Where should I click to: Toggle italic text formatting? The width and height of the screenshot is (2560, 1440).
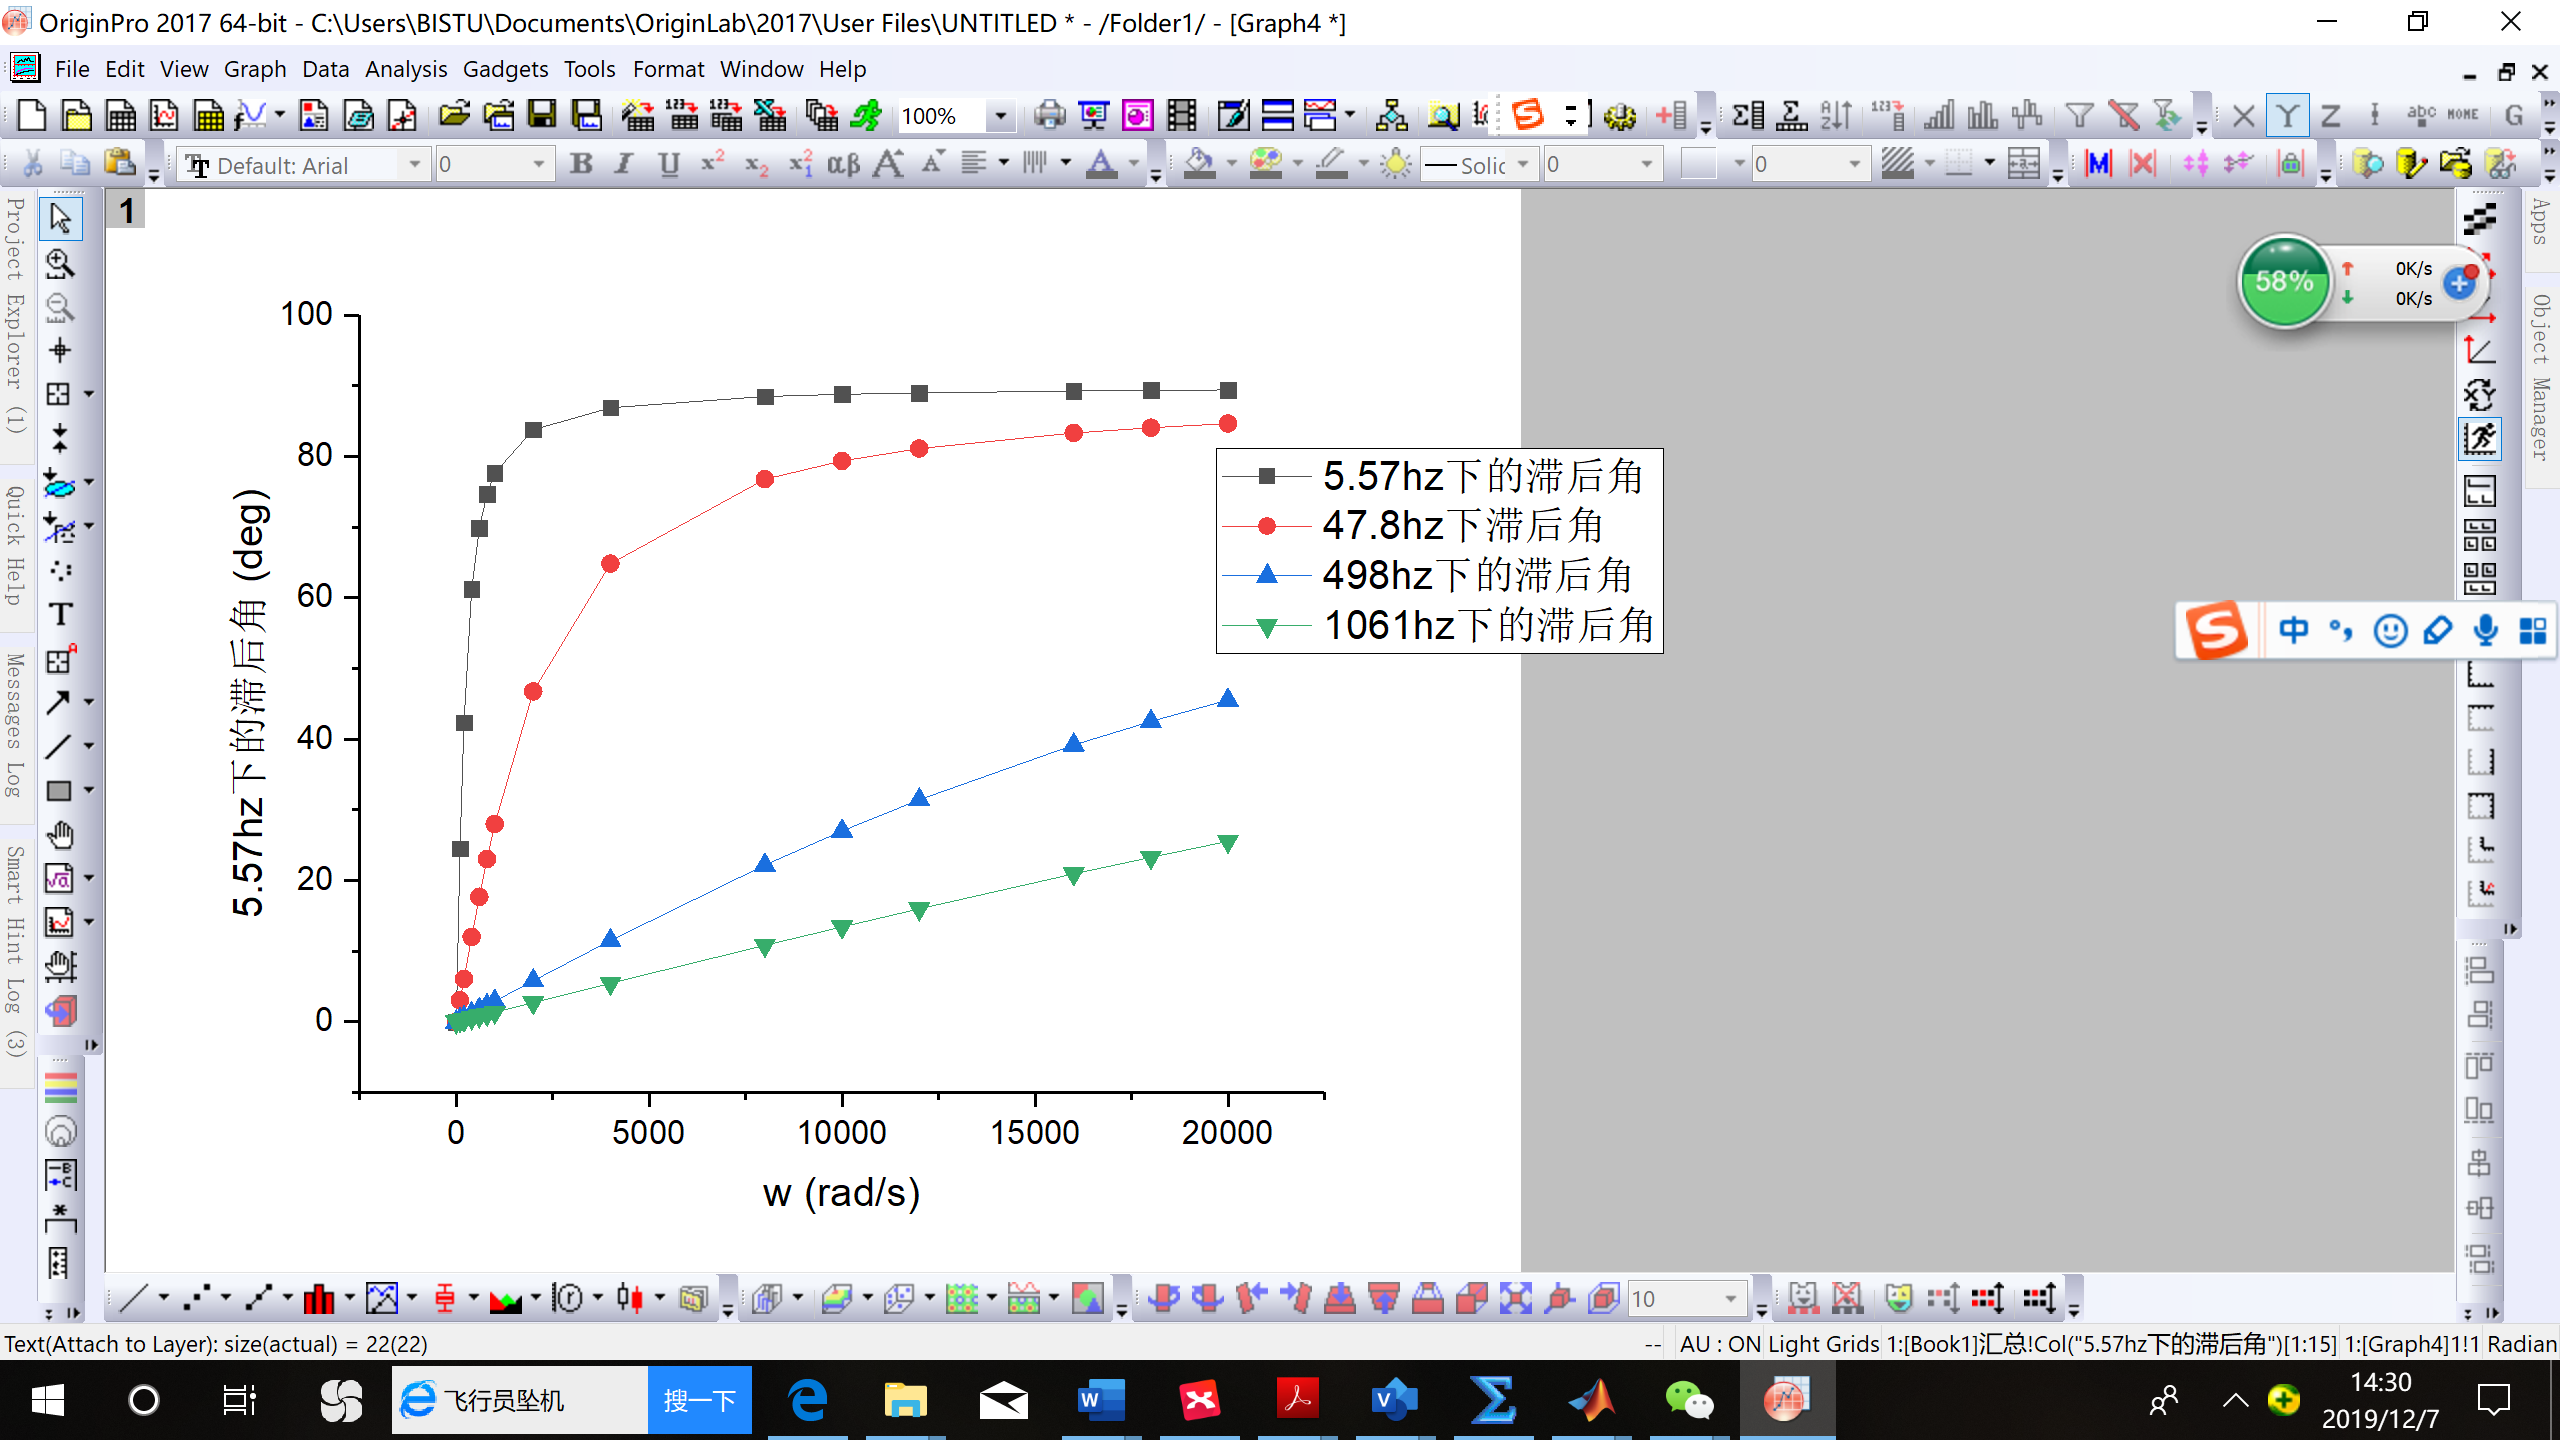pos(623,163)
